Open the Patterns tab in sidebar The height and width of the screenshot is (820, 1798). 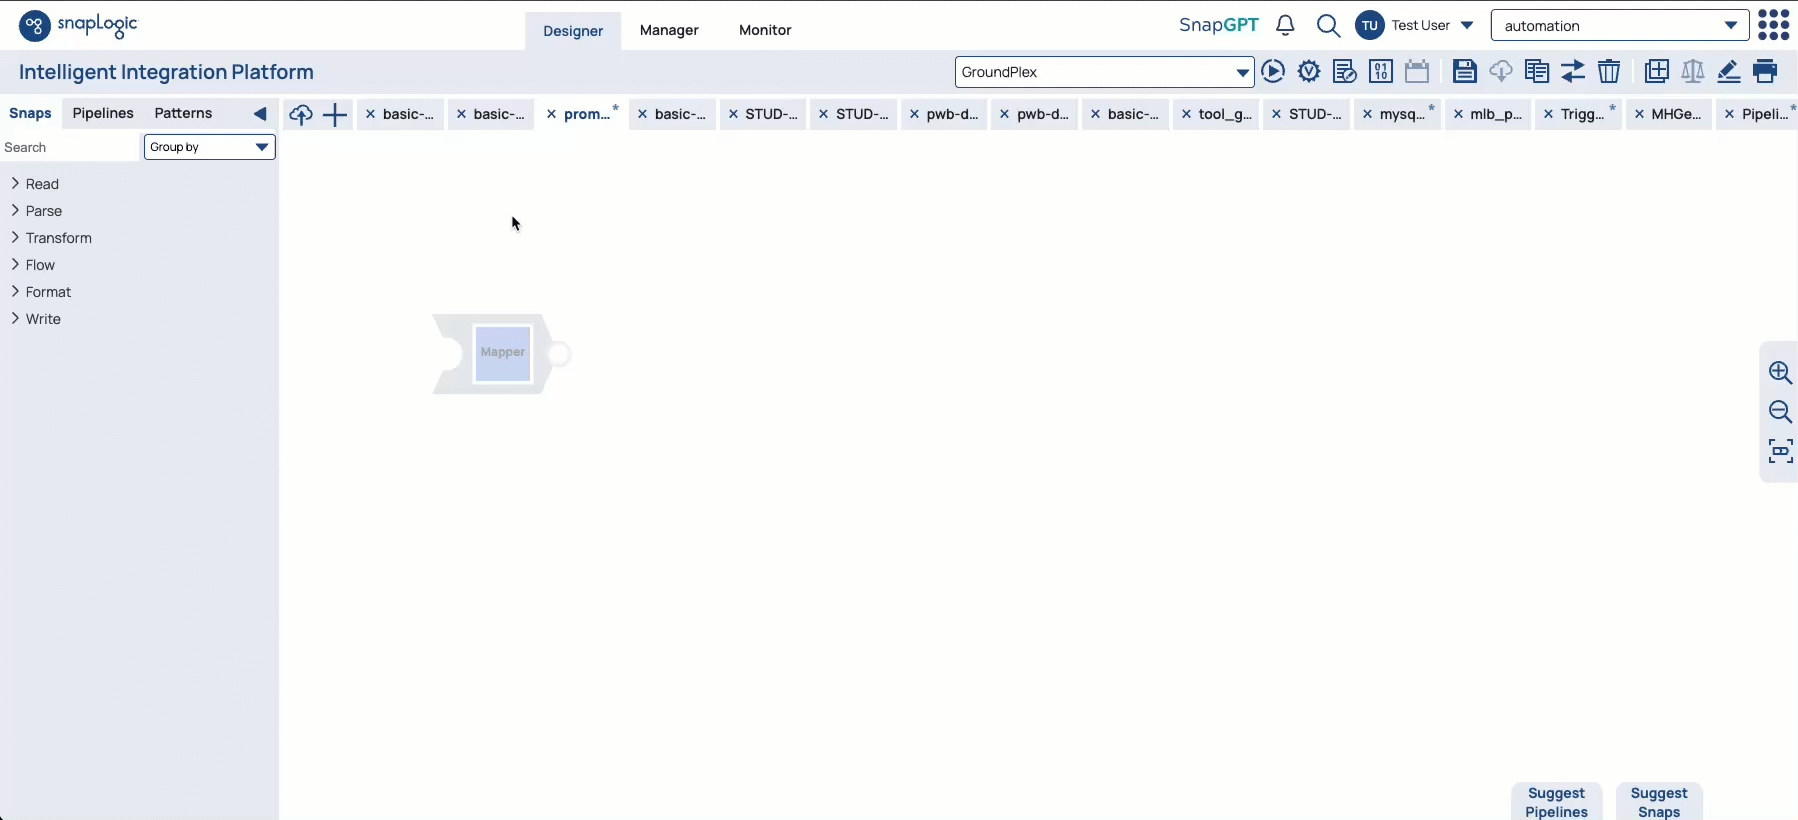[183, 113]
